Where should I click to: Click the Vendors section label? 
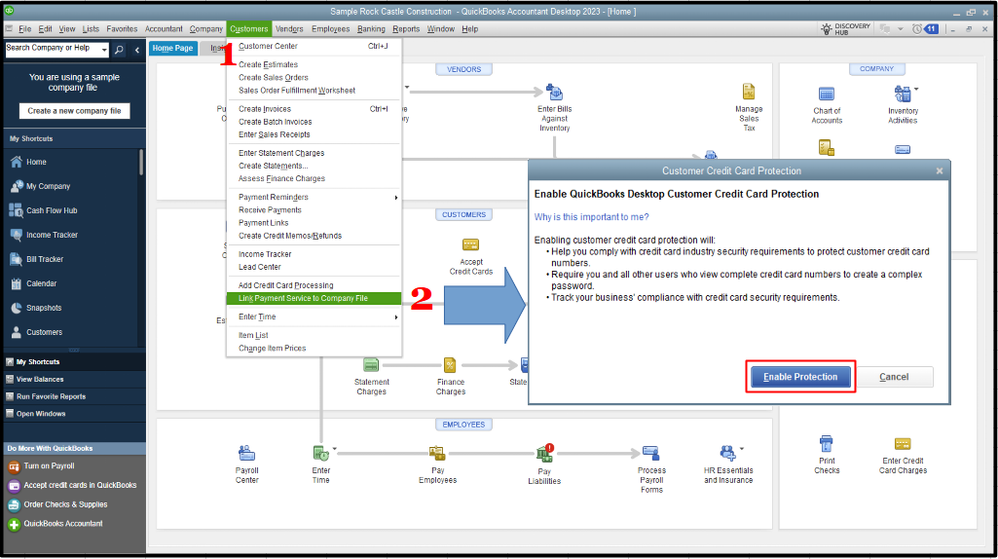click(x=463, y=69)
